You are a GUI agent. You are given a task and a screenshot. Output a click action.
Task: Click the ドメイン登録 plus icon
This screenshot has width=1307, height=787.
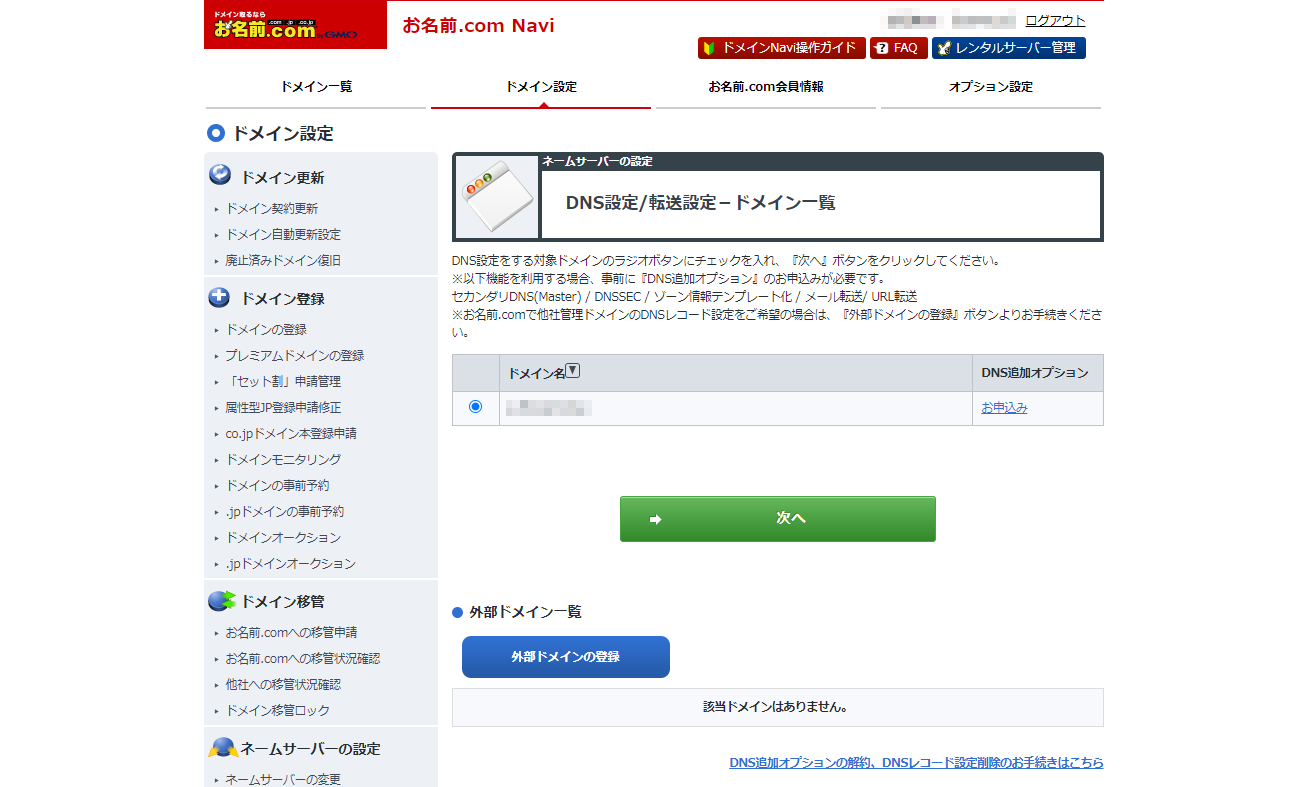click(x=220, y=298)
